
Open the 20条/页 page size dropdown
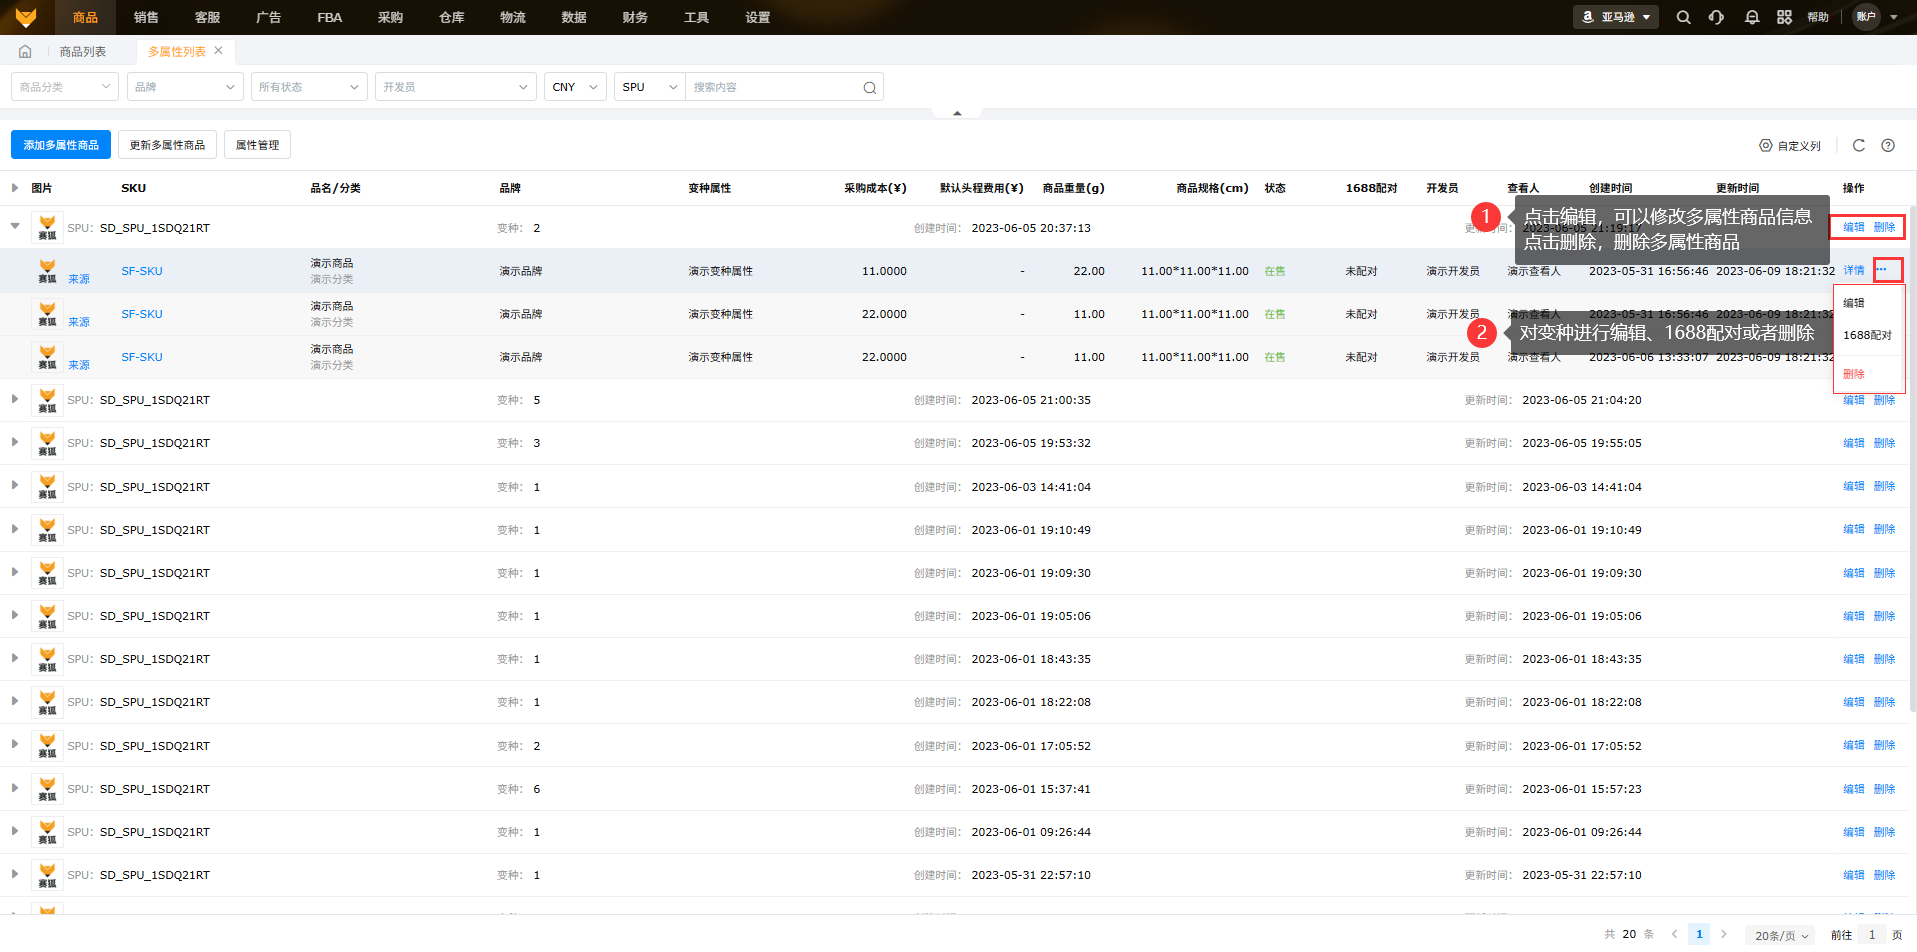coord(1781,935)
